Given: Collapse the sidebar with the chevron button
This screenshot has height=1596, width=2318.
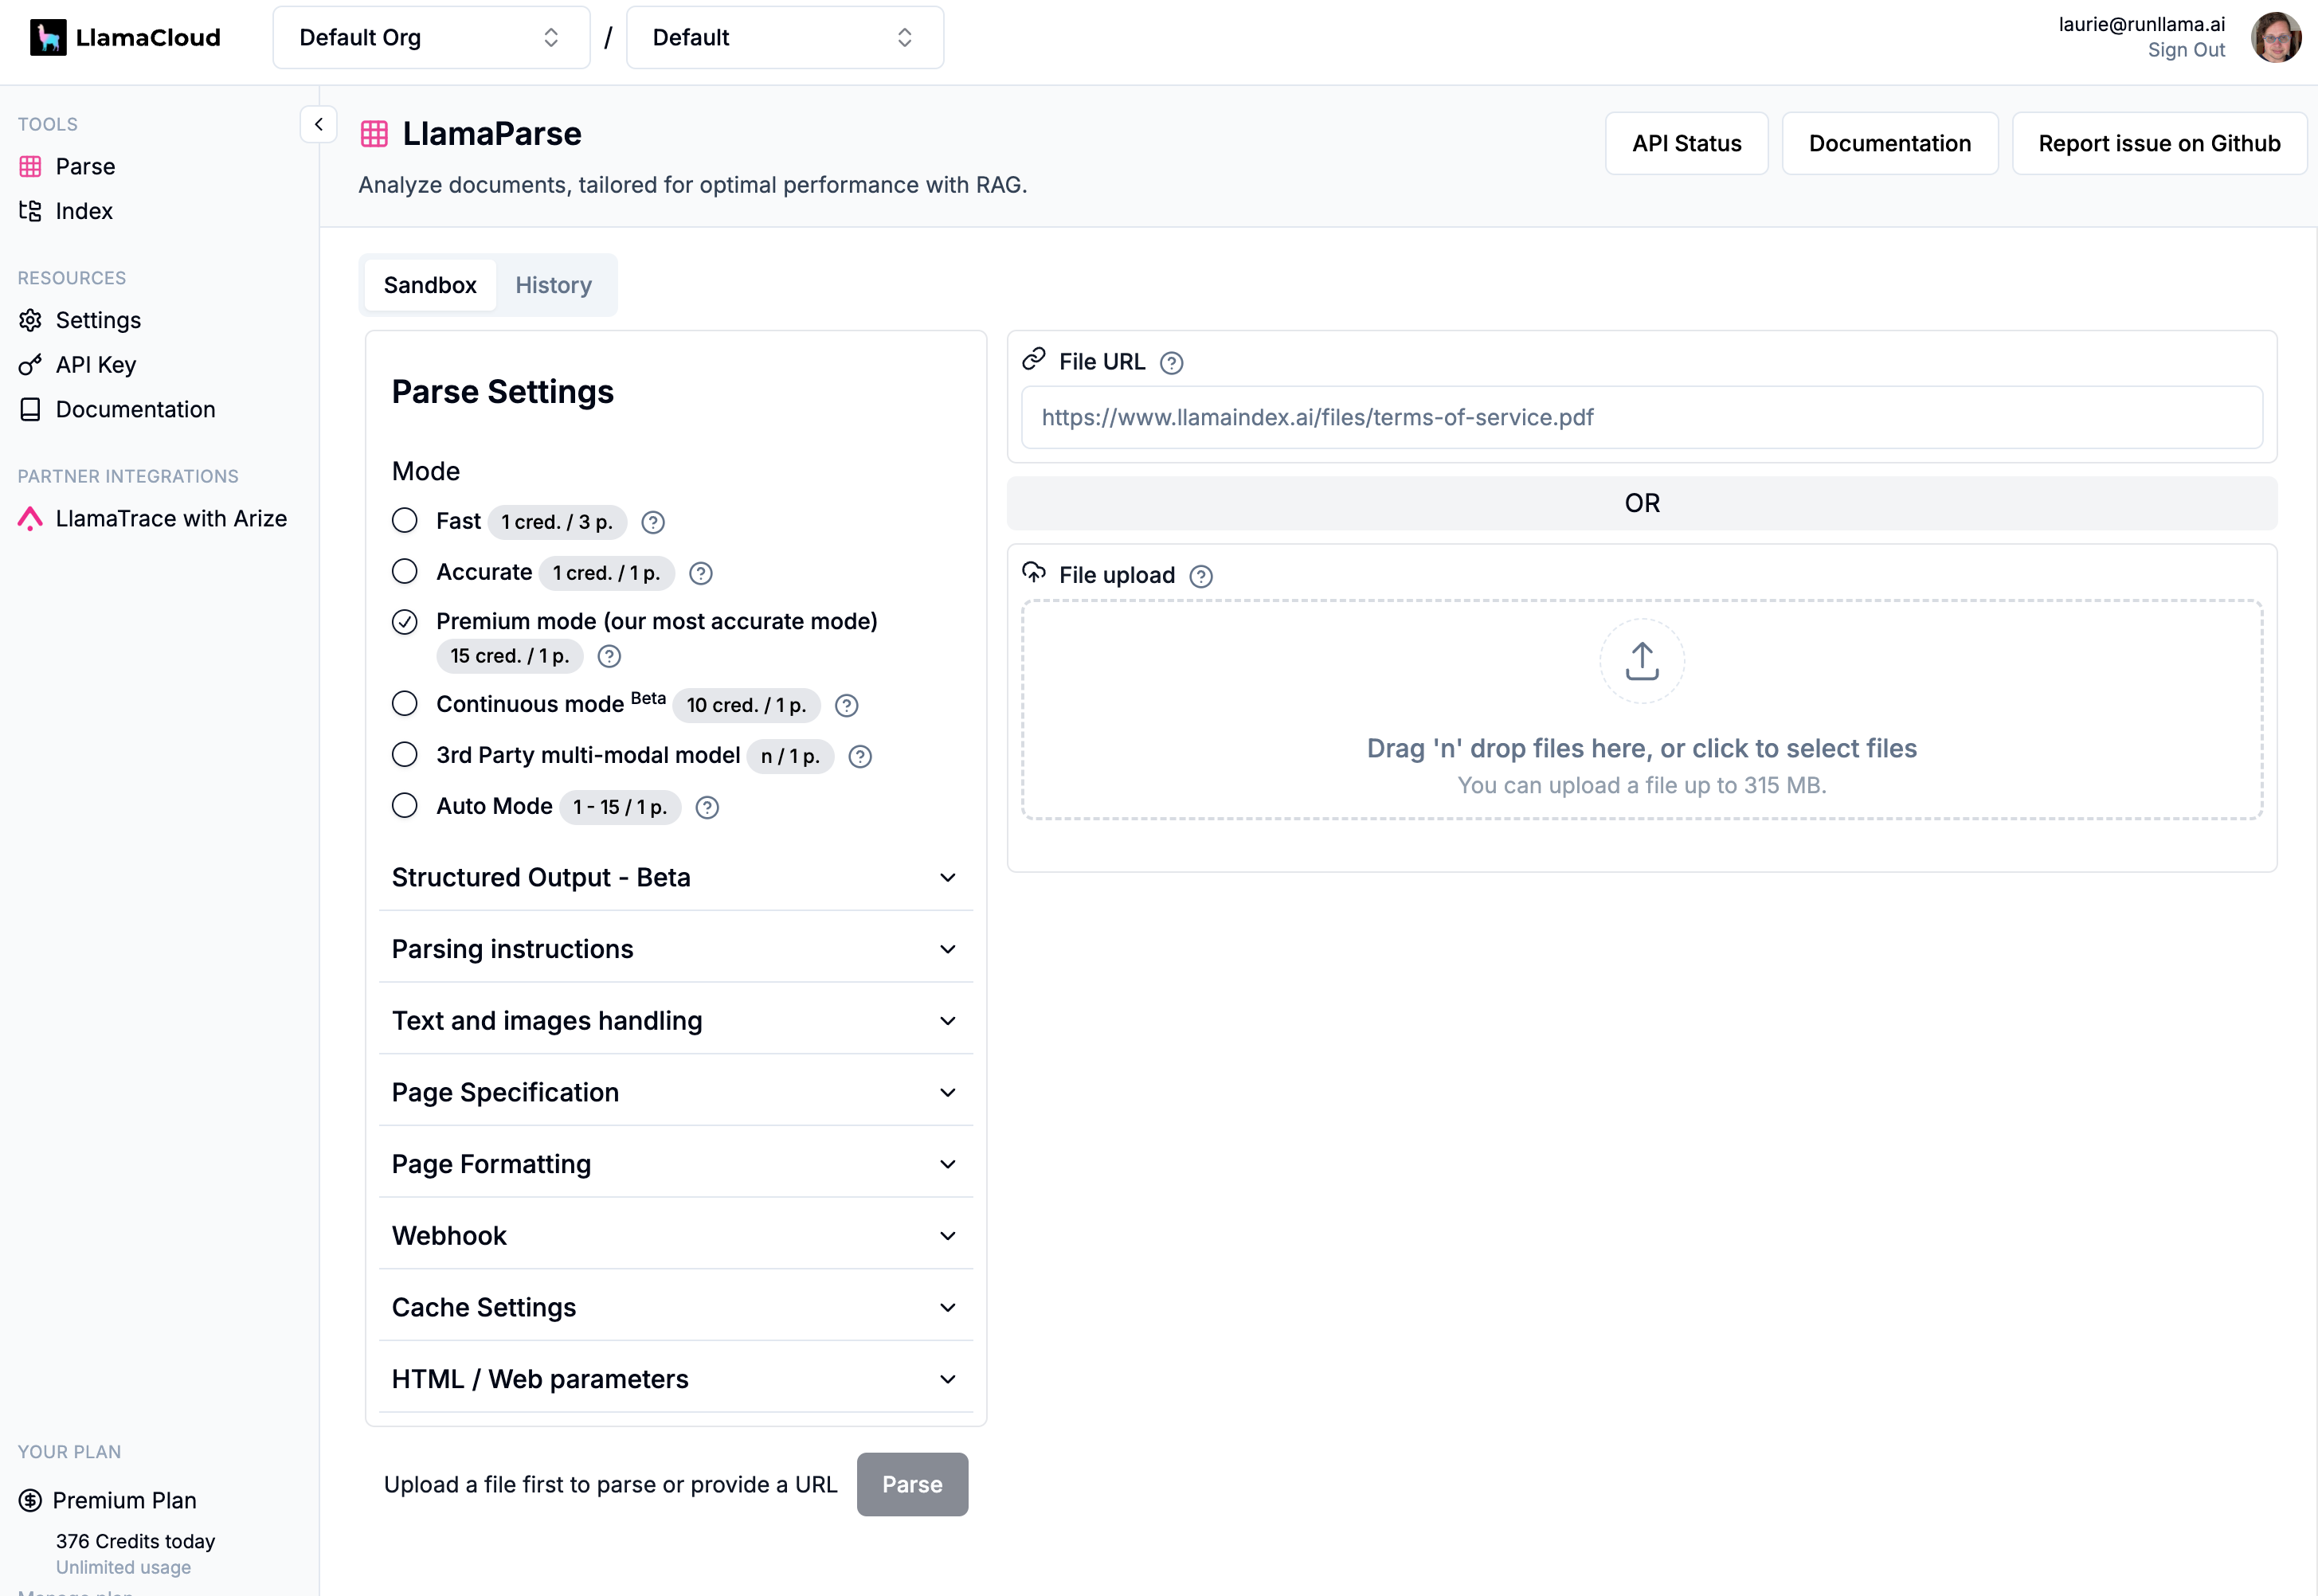Looking at the screenshot, I should coord(319,125).
